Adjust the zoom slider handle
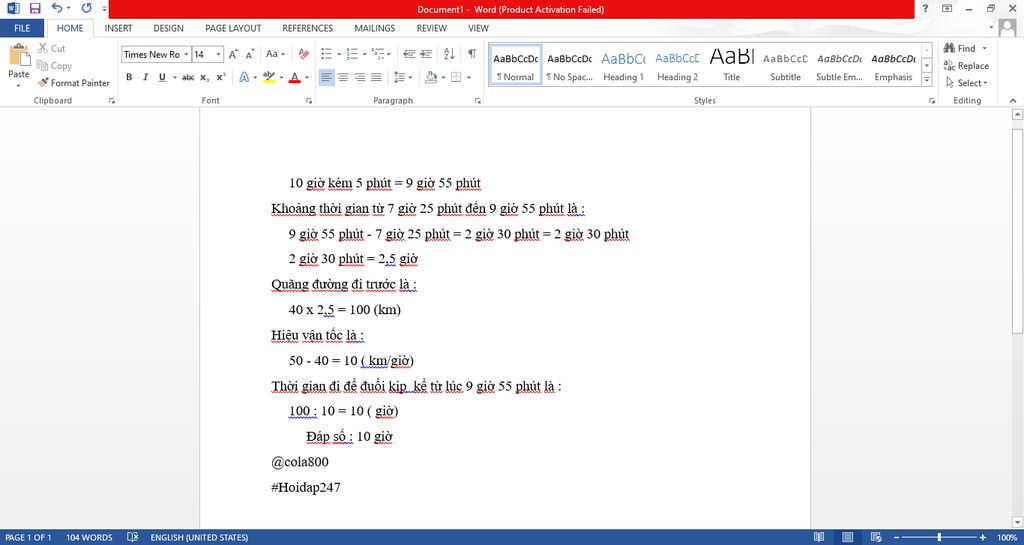 939,537
